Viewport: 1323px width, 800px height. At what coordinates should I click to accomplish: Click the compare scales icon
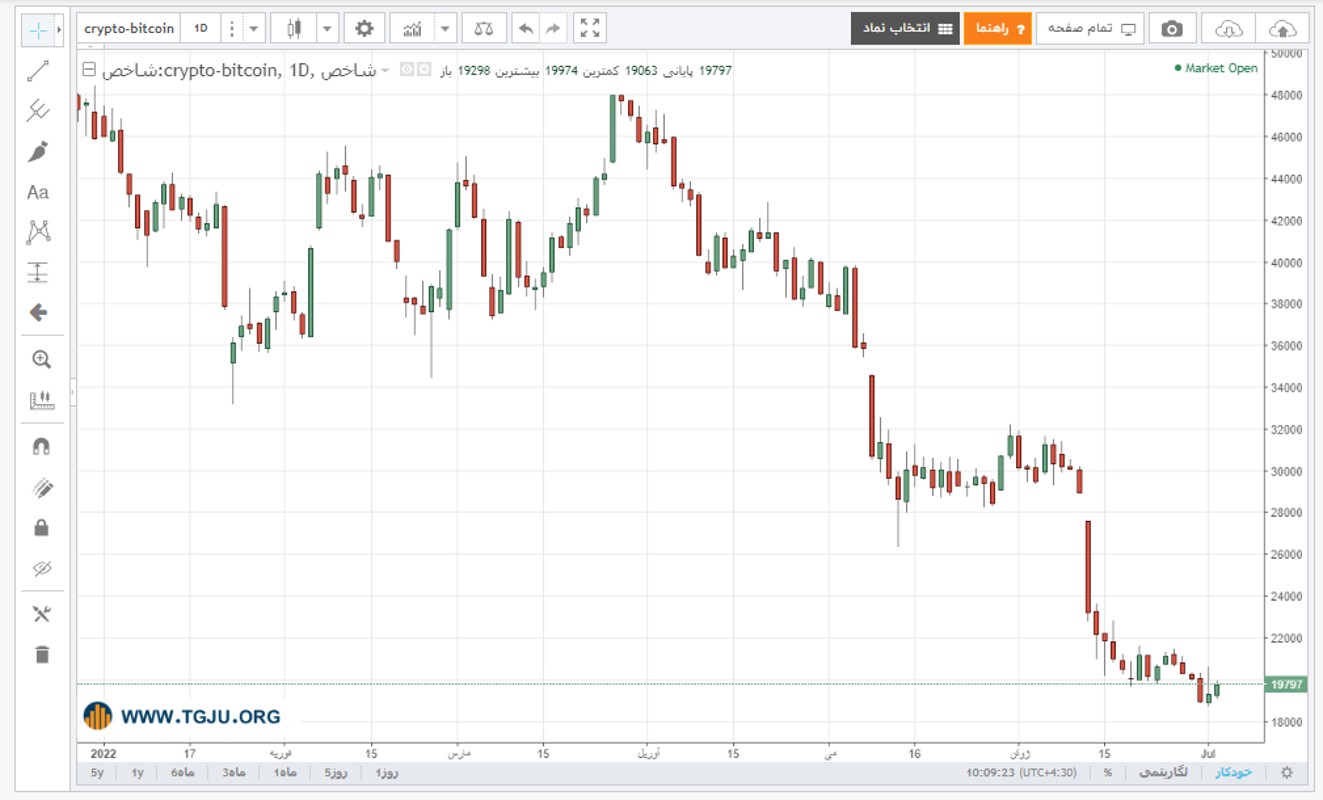pos(484,28)
